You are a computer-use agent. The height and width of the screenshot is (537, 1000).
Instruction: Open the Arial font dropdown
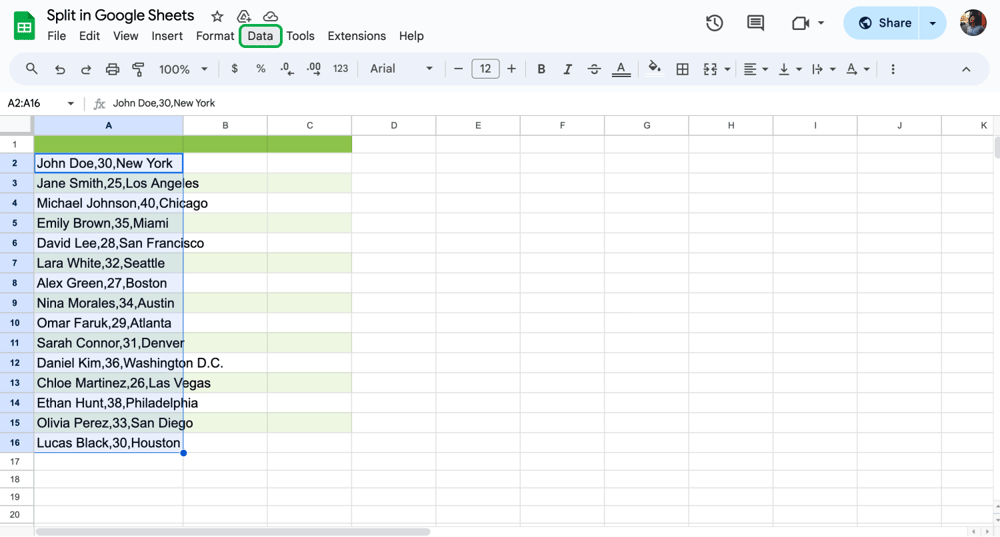[x=401, y=69]
